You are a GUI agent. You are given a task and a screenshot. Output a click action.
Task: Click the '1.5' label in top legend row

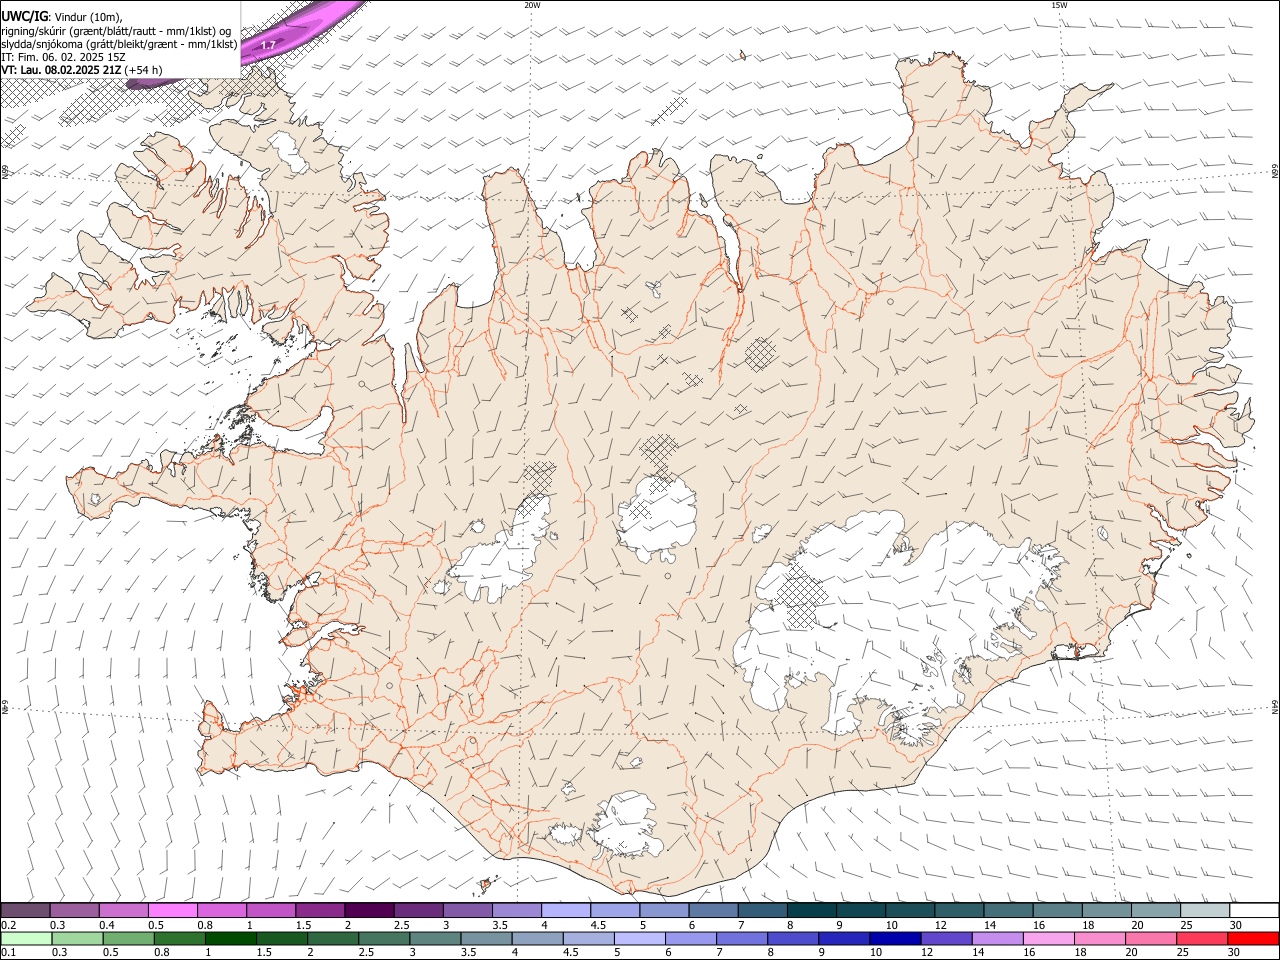302,925
